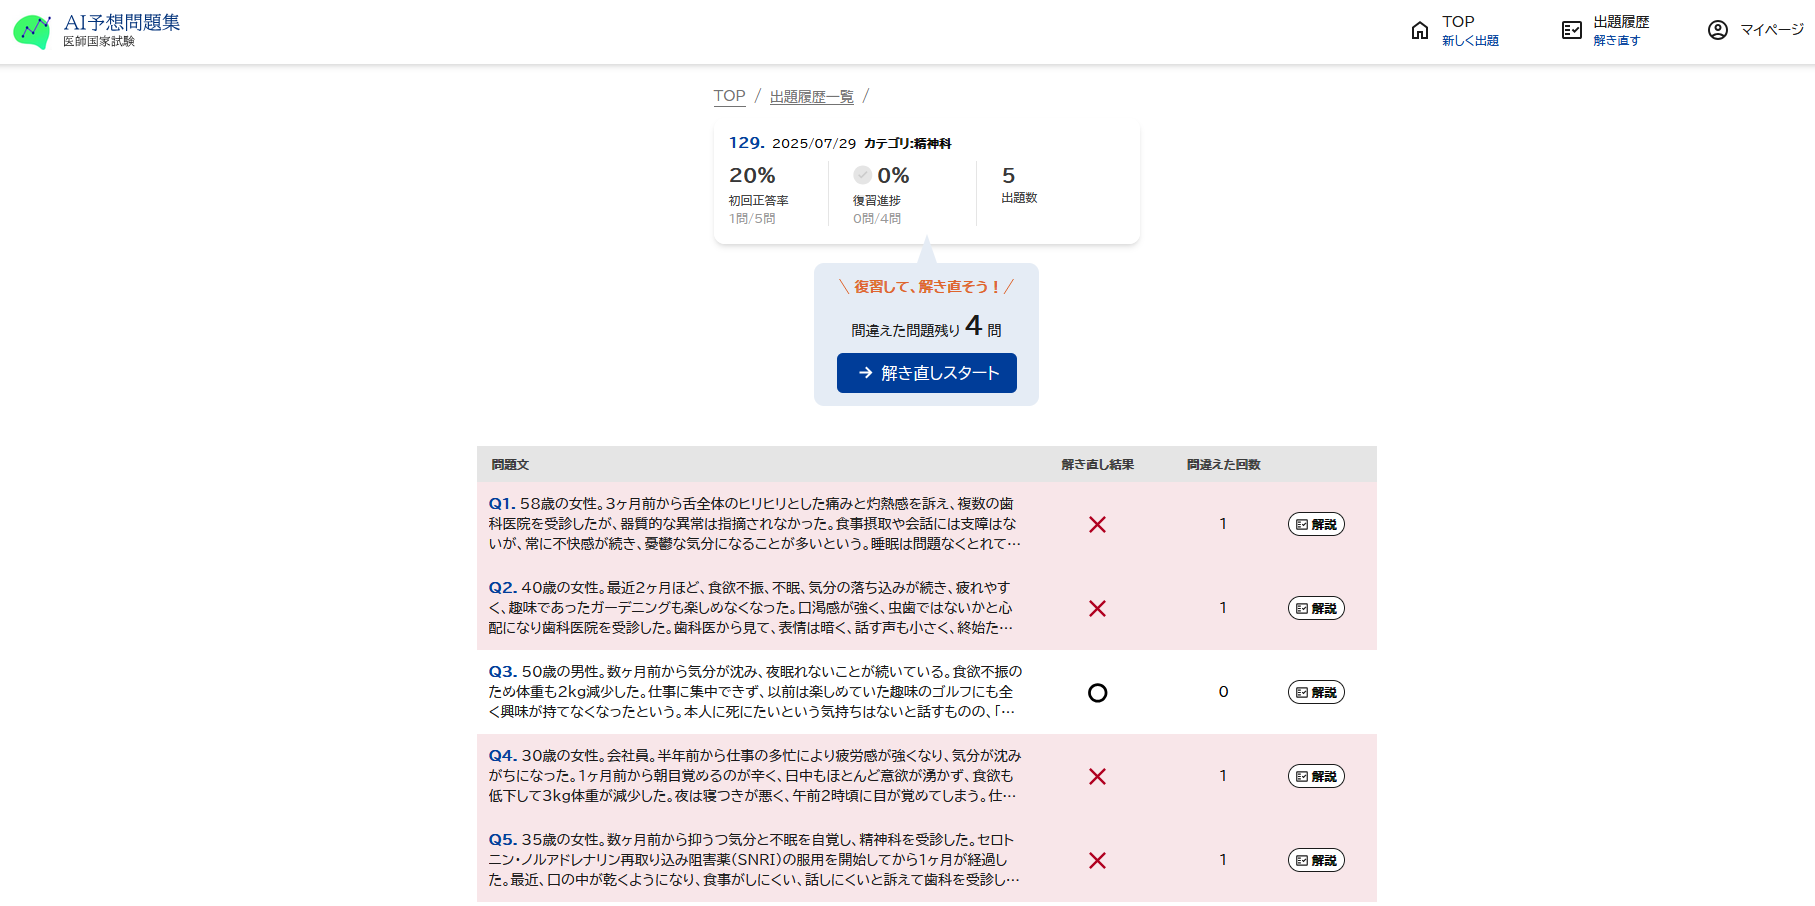
Task: Click the 0% 復習進捗 value
Action: coord(893,175)
